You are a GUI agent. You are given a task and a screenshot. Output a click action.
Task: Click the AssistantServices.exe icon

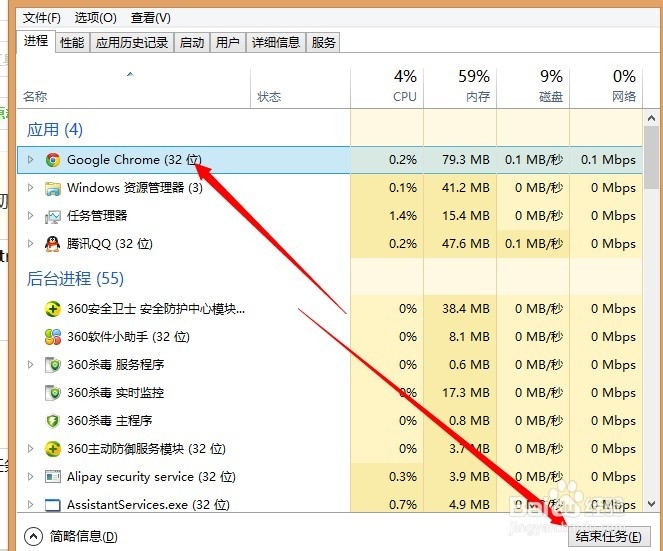(53, 505)
